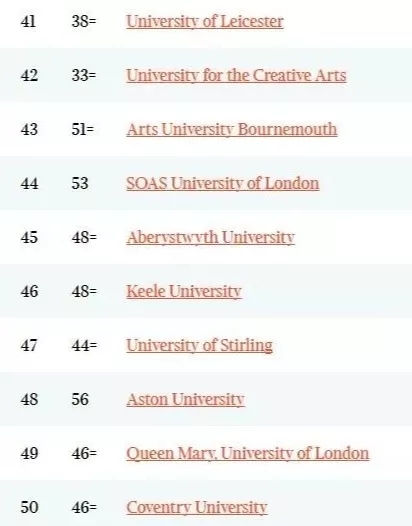This screenshot has width=412, height=526.
Task: Click previous rank 53 for SOAS
Action: pyautogui.click(x=80, y=183)
